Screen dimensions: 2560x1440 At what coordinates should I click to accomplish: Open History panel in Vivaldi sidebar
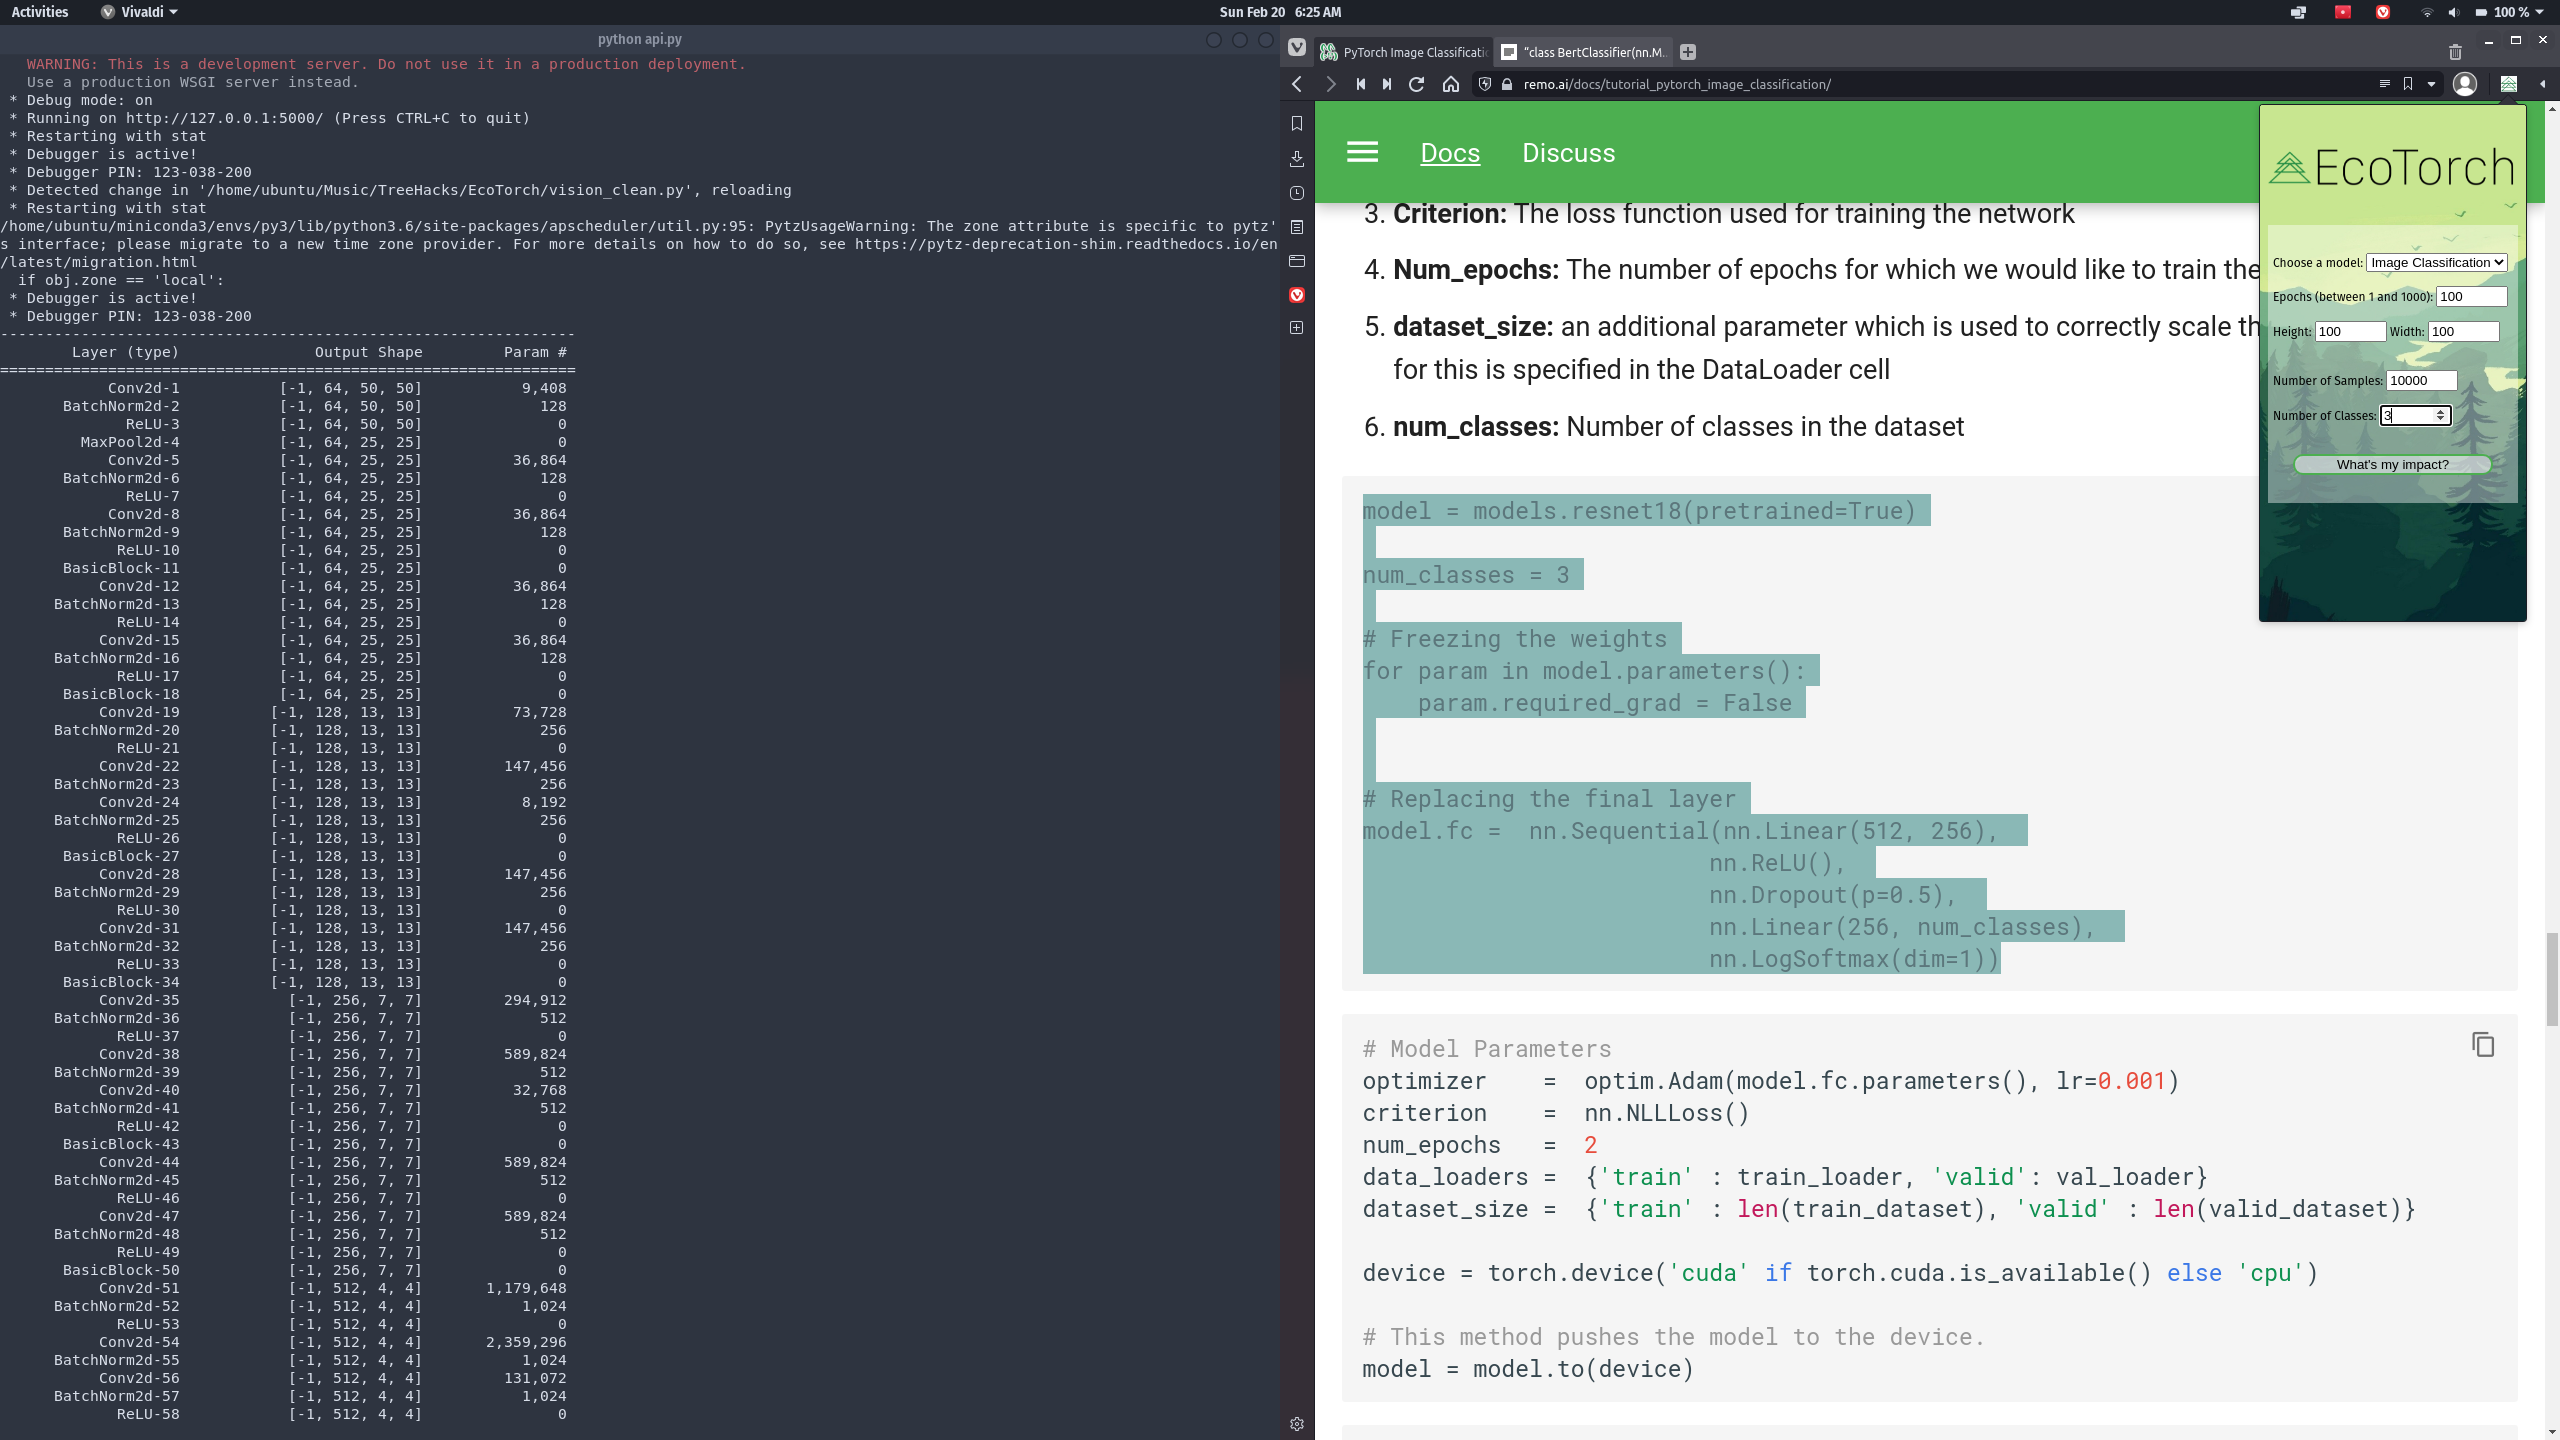tap(1297, 193)
